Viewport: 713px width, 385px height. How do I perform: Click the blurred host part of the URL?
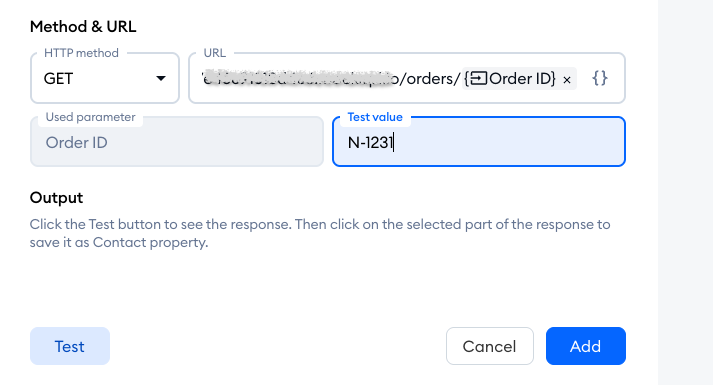point(297,78)
